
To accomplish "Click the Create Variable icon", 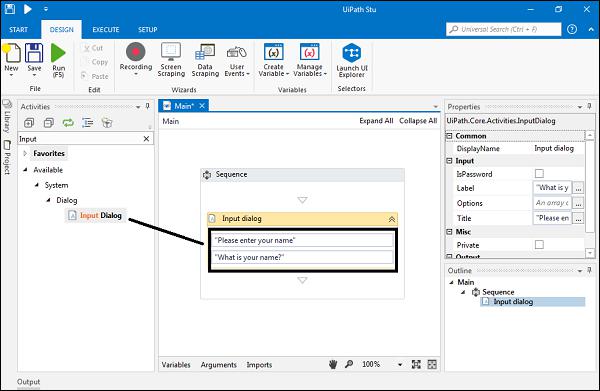I will pos(273,52).
